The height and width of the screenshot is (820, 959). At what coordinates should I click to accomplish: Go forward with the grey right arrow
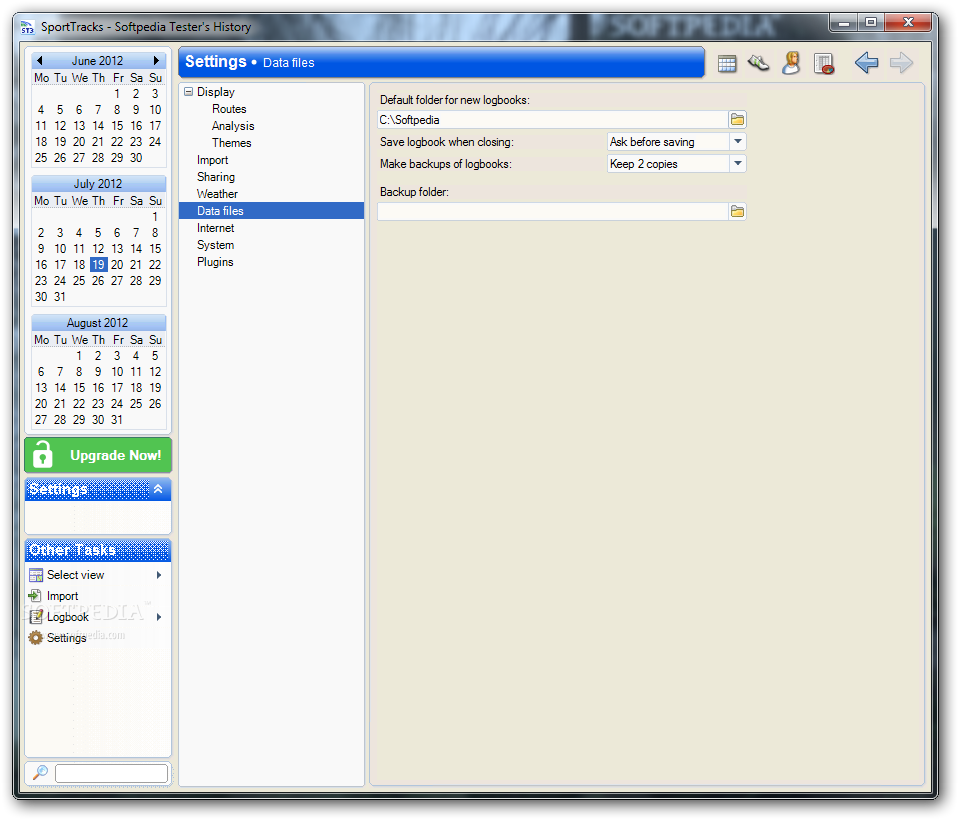click(902, 62)
